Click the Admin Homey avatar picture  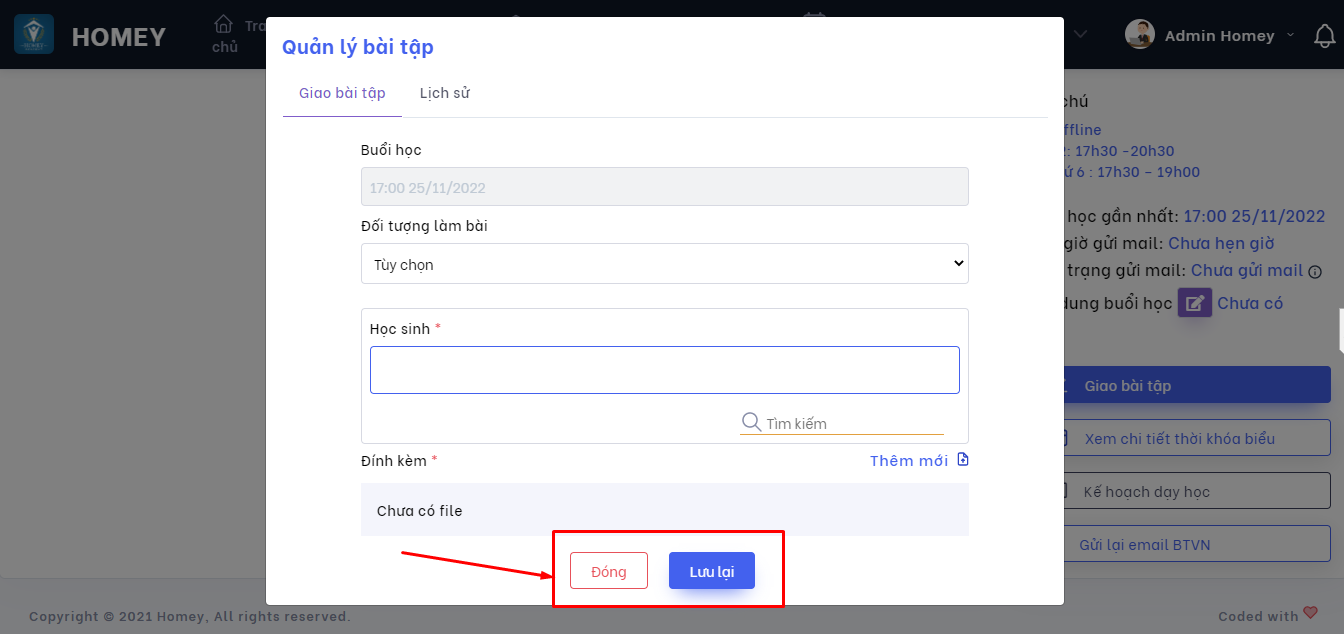1139,35
